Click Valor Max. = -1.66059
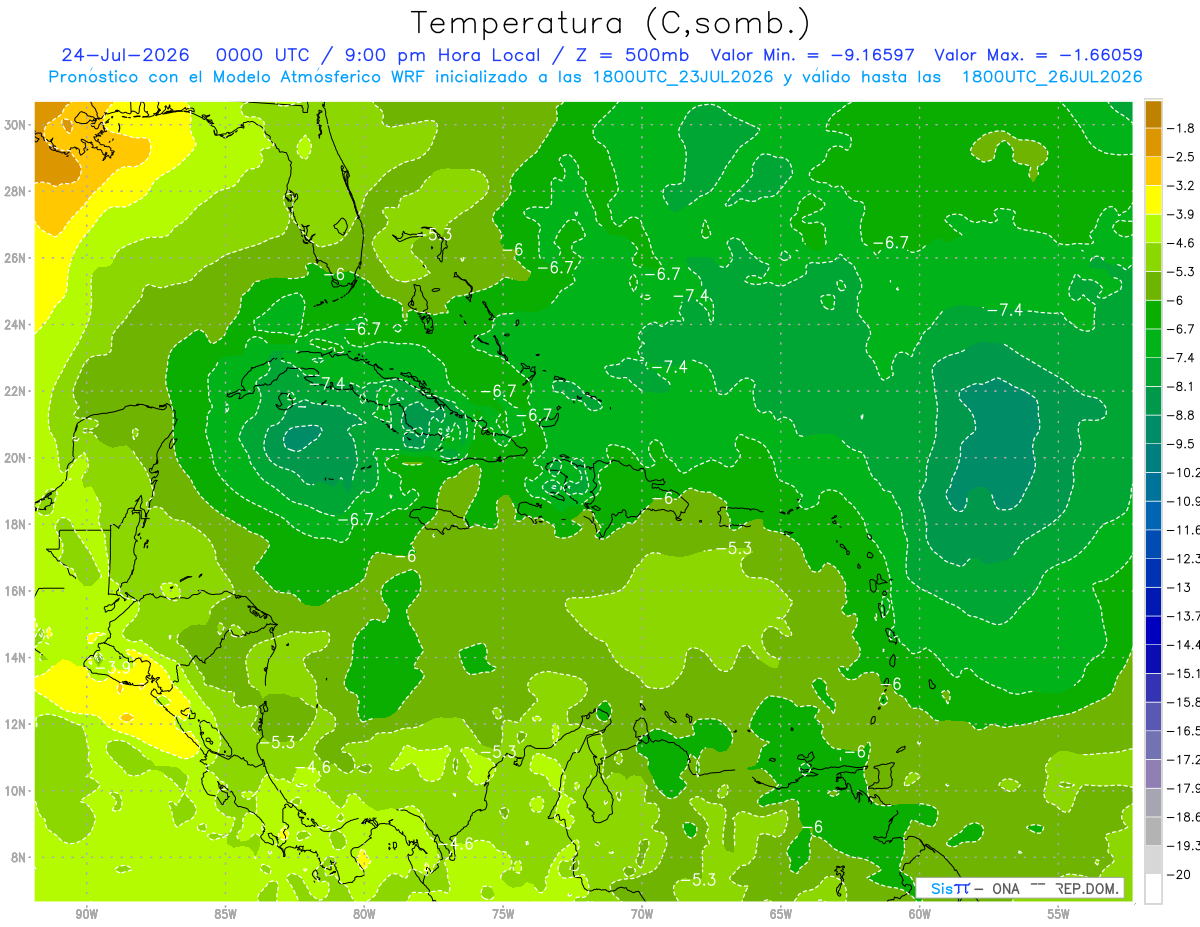This screenshot has width=1200, height=927. [x=1038, y=55]
